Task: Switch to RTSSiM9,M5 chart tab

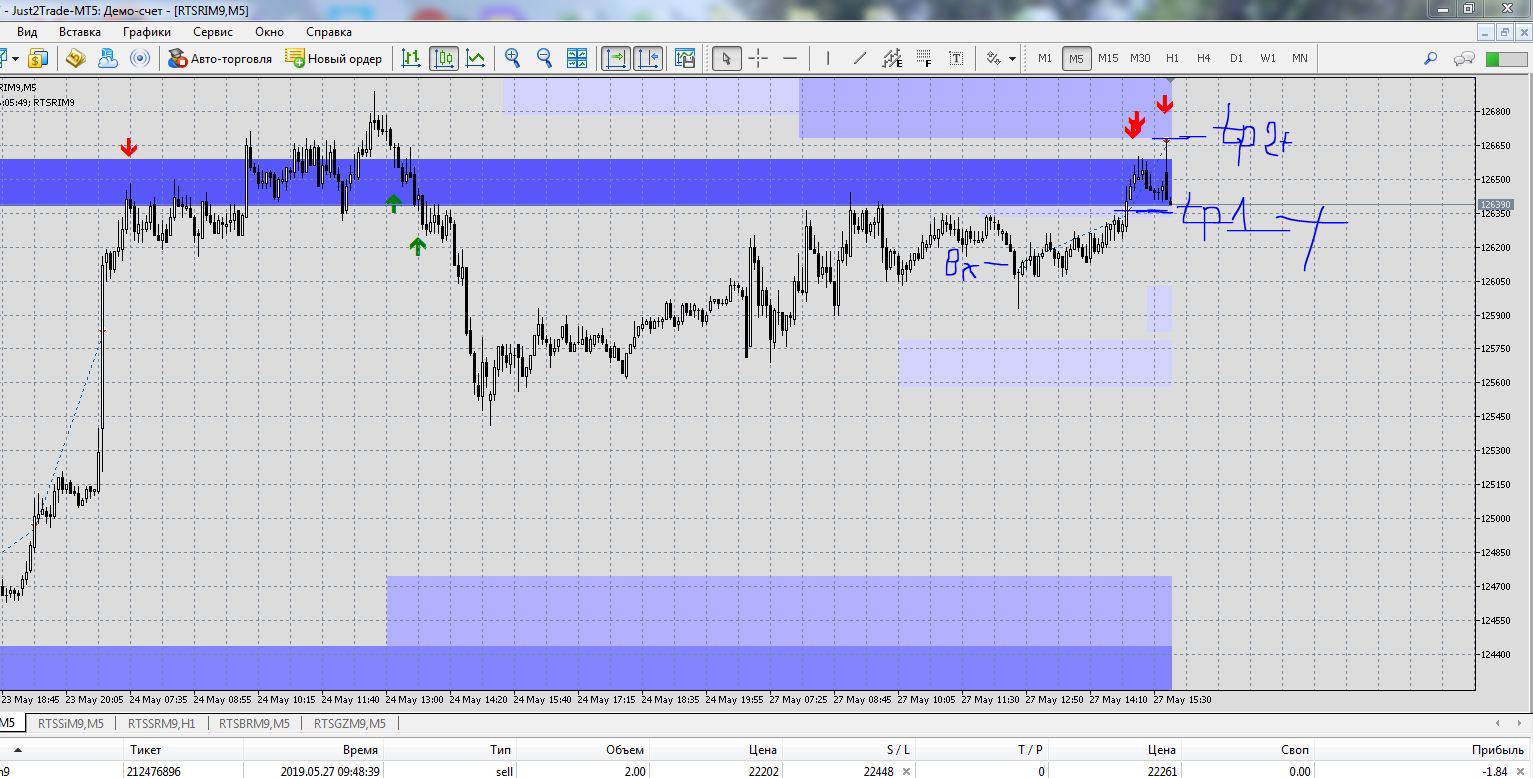Action: (70, 723)
